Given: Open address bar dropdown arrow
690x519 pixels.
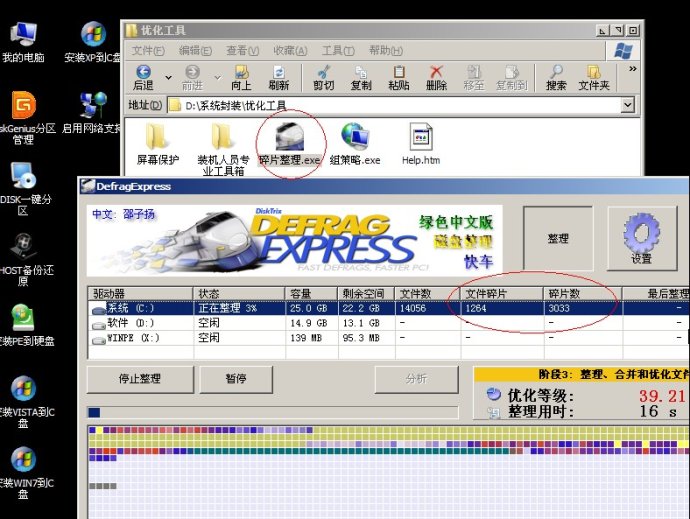Looking at the screenshot, I should (x=628, y=105).
